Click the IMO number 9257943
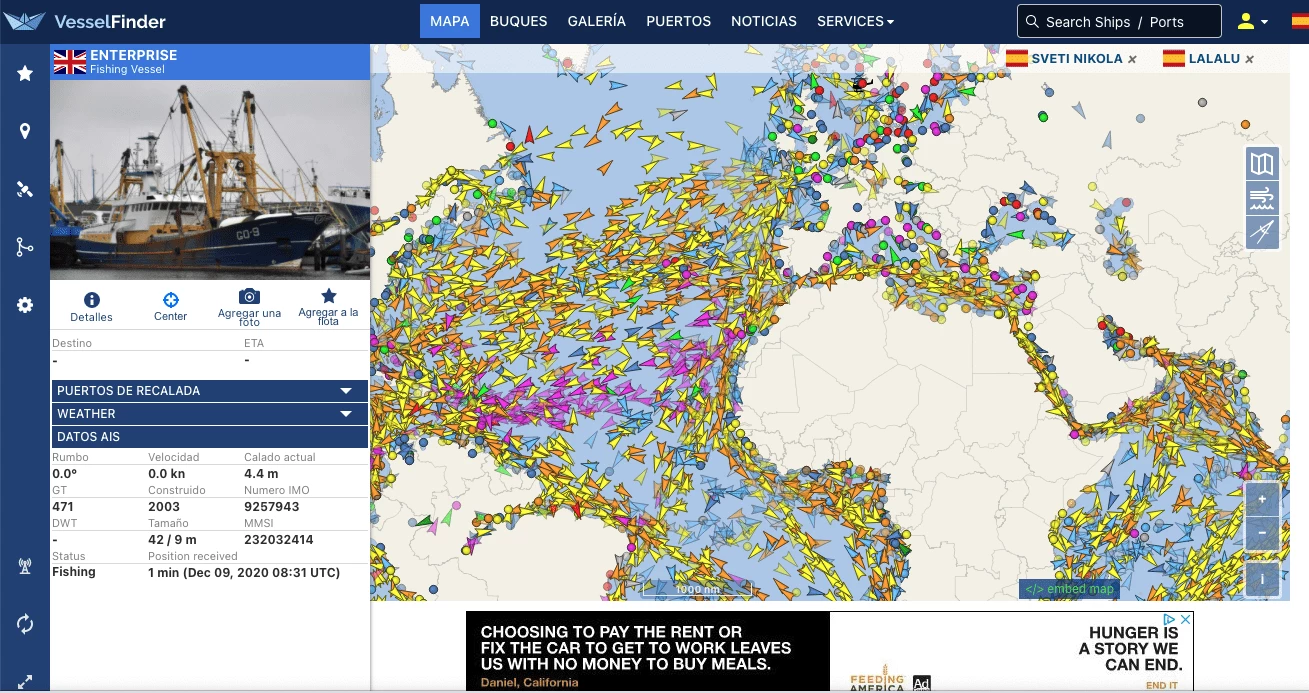 273,507
